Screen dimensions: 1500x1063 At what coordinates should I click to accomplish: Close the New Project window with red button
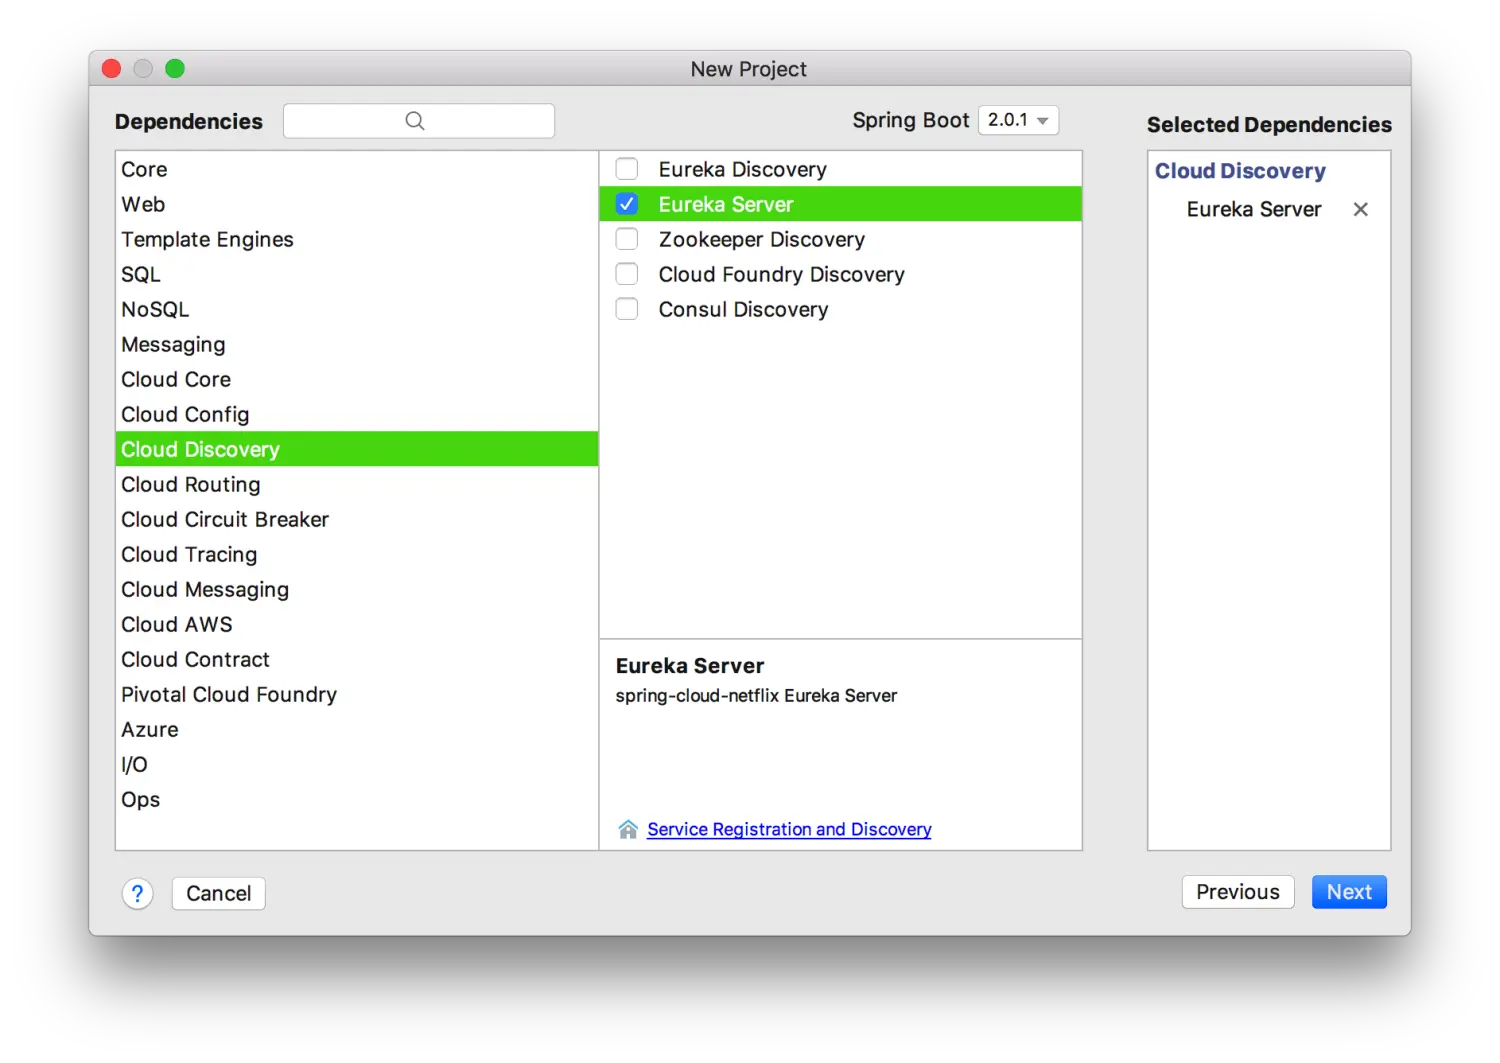[x=112, y=68]
